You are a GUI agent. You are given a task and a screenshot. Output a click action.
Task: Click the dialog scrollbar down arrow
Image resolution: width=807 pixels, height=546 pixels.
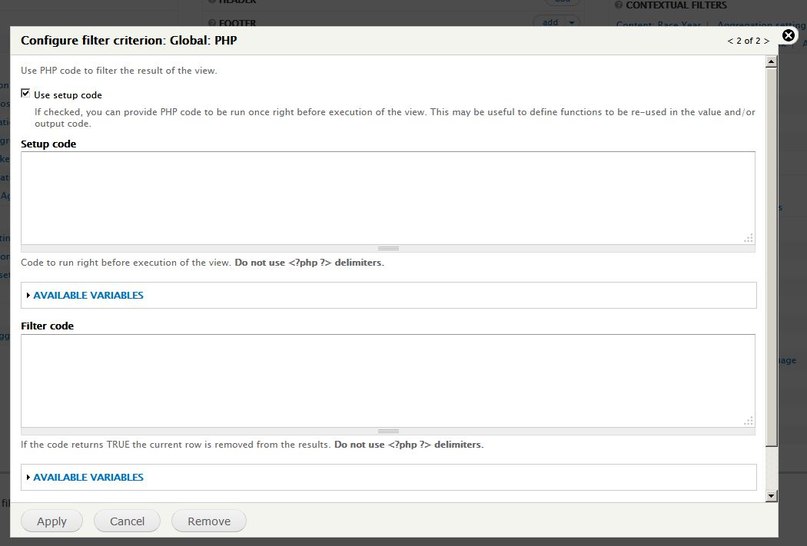coord(771,495)
